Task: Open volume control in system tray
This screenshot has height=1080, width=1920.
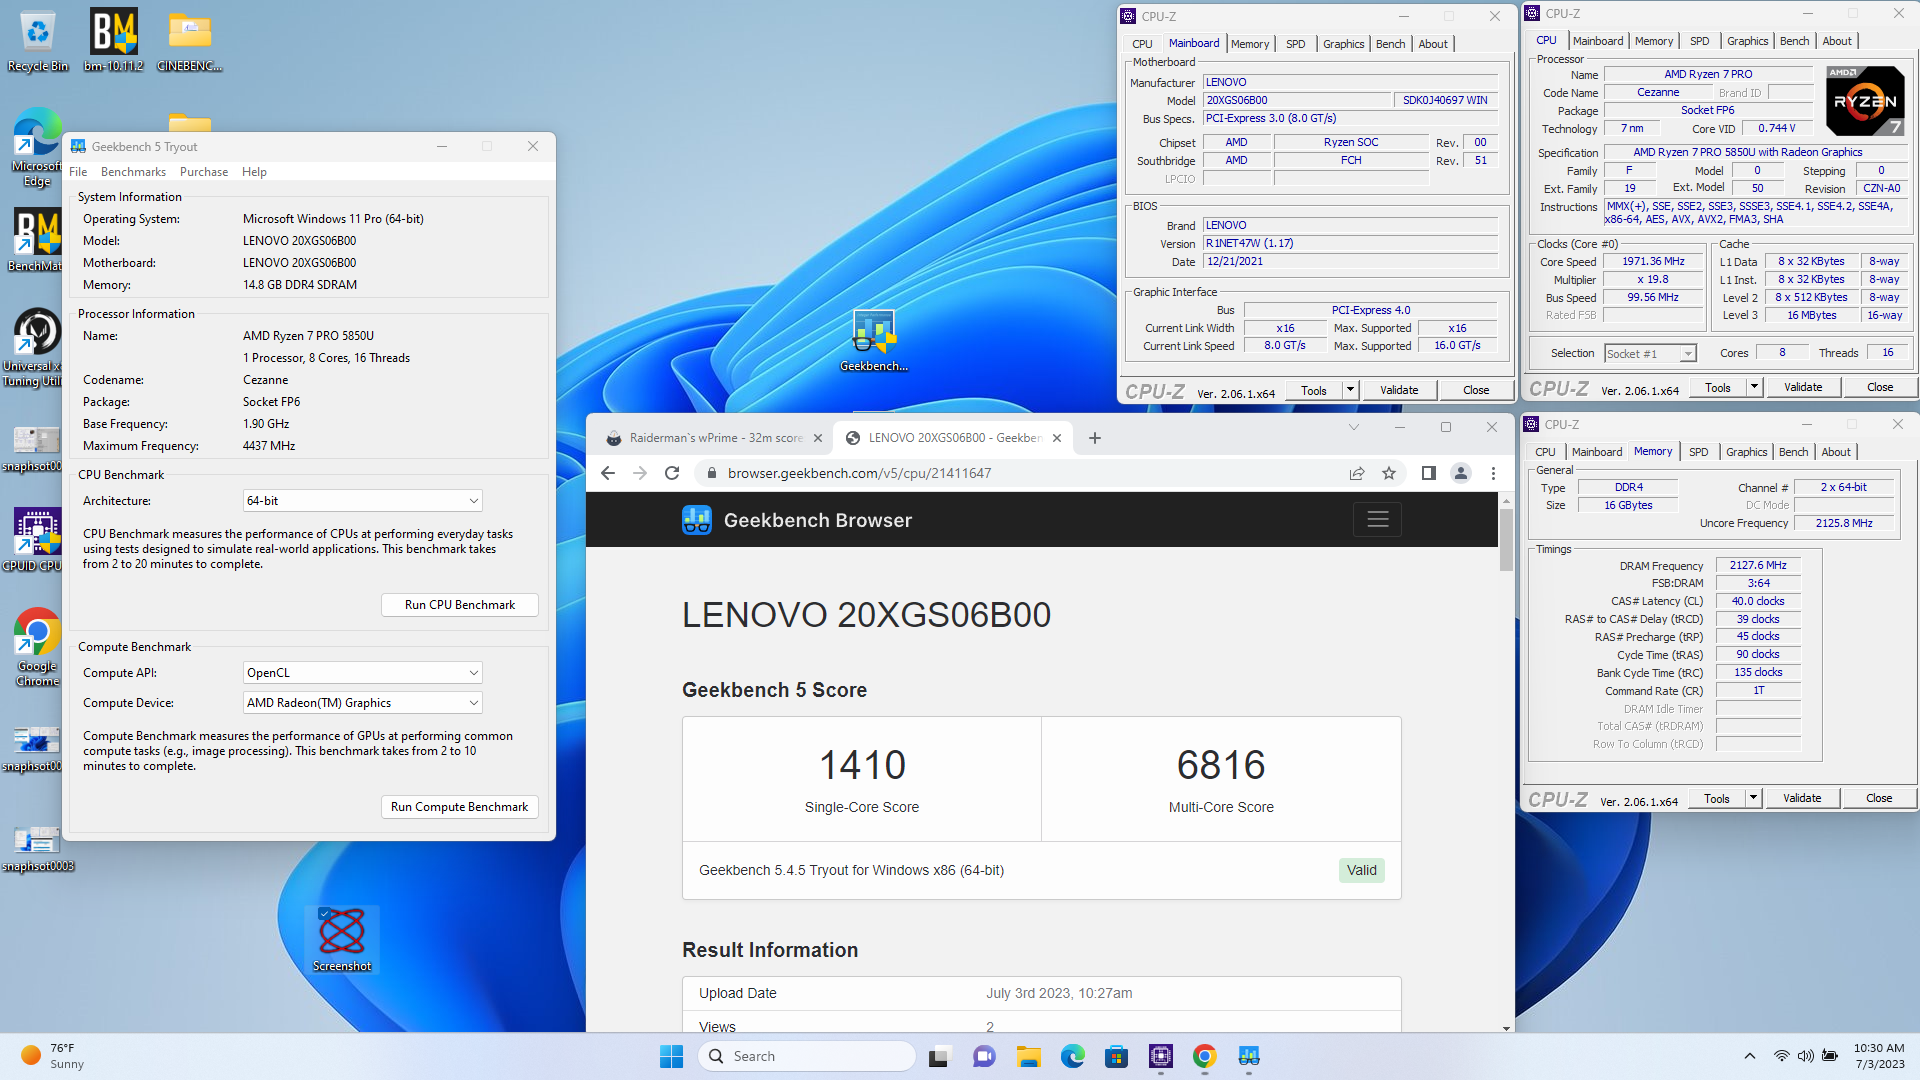Action: click(1805, 1056)
